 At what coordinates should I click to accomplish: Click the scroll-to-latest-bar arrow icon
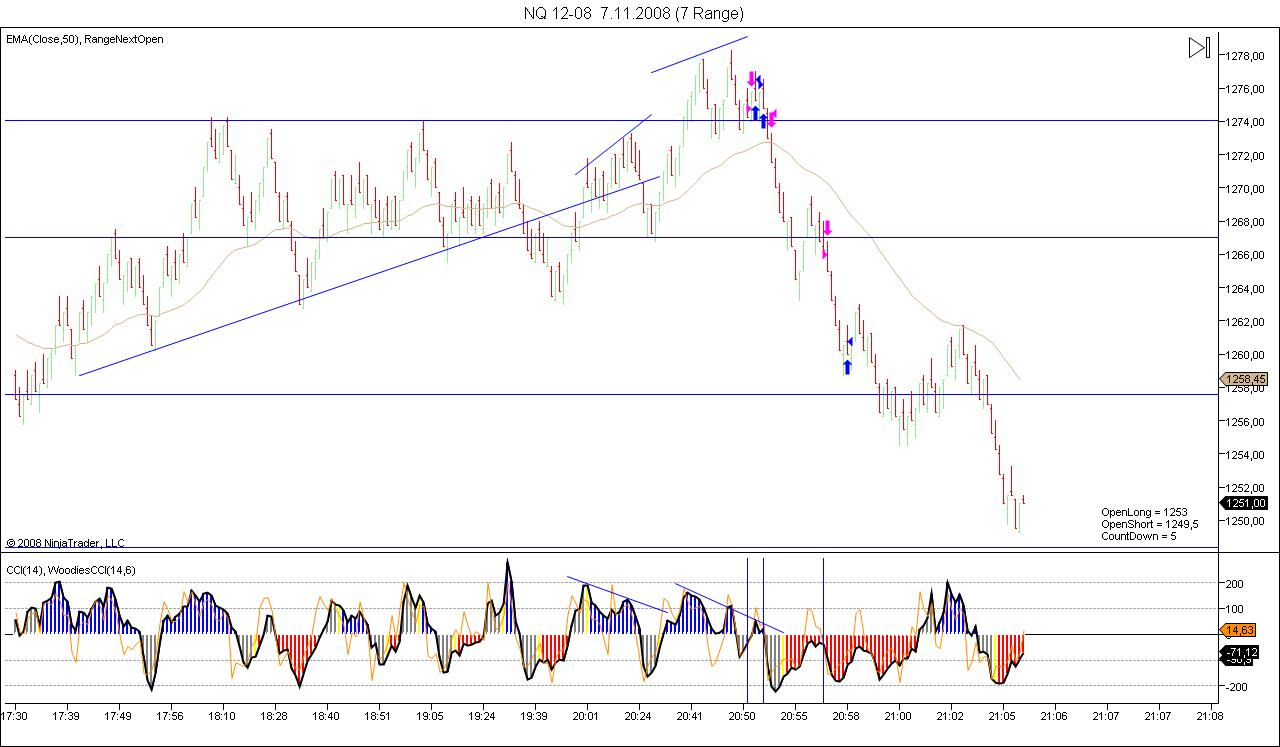1199,47
